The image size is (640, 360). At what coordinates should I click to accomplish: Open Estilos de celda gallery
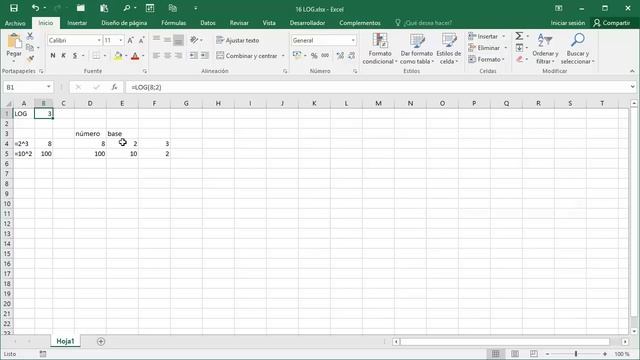449,49
